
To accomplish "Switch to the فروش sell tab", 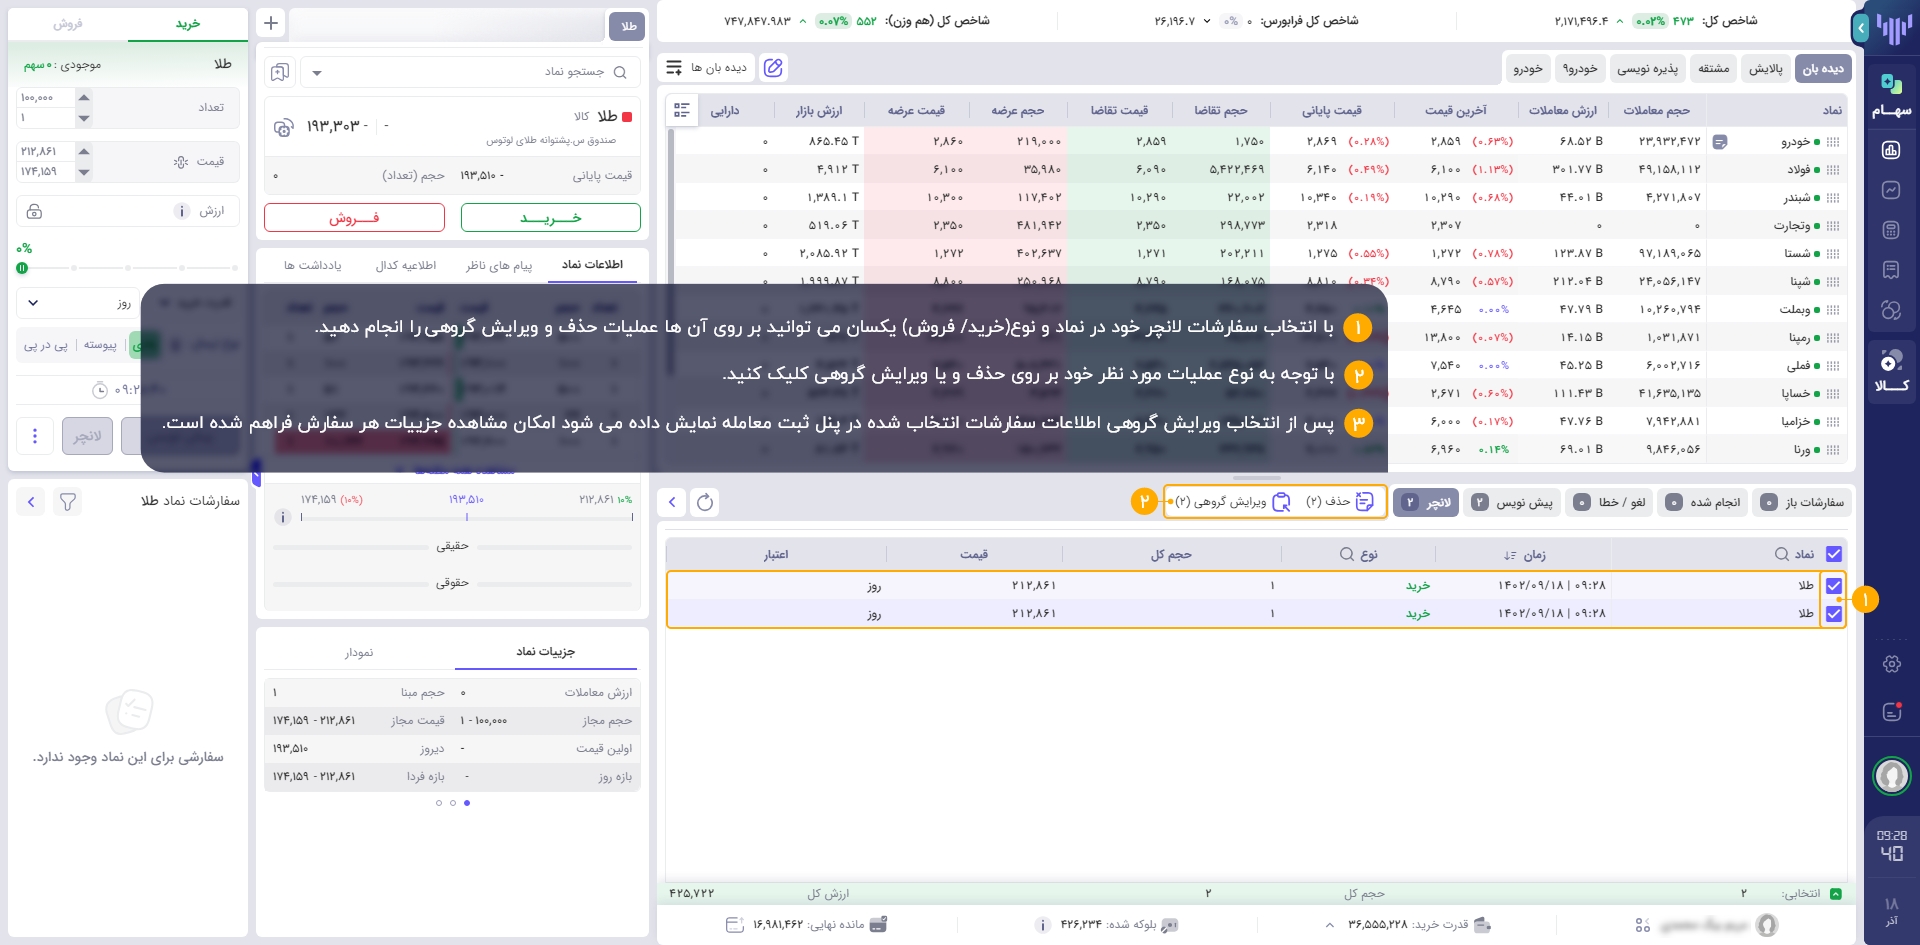I will (68, 24).
